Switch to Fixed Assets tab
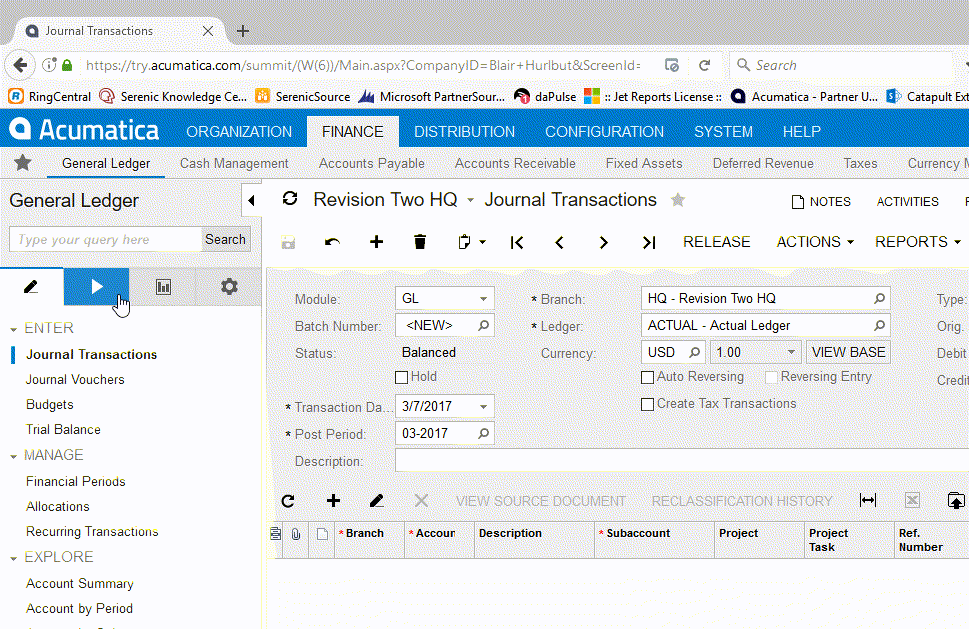The height and width of the screenshot is (629, 969). click(644, 163)
